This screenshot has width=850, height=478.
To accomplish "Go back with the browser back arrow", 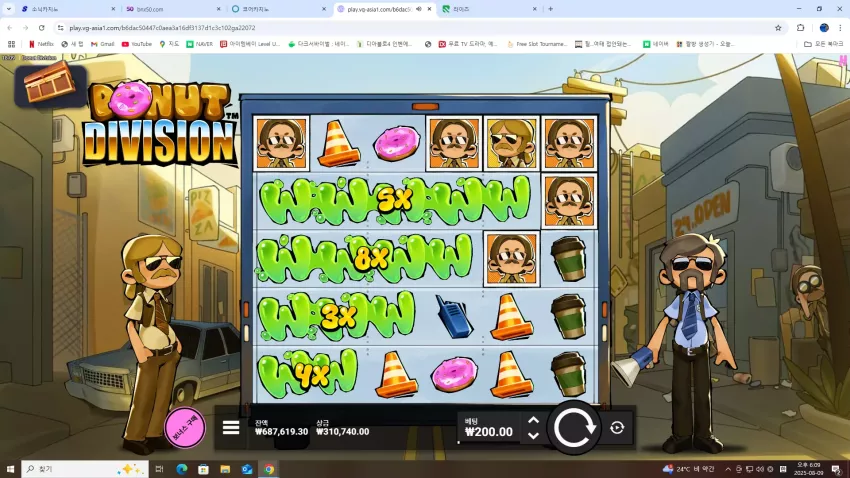I will click(x=10, y=28).
